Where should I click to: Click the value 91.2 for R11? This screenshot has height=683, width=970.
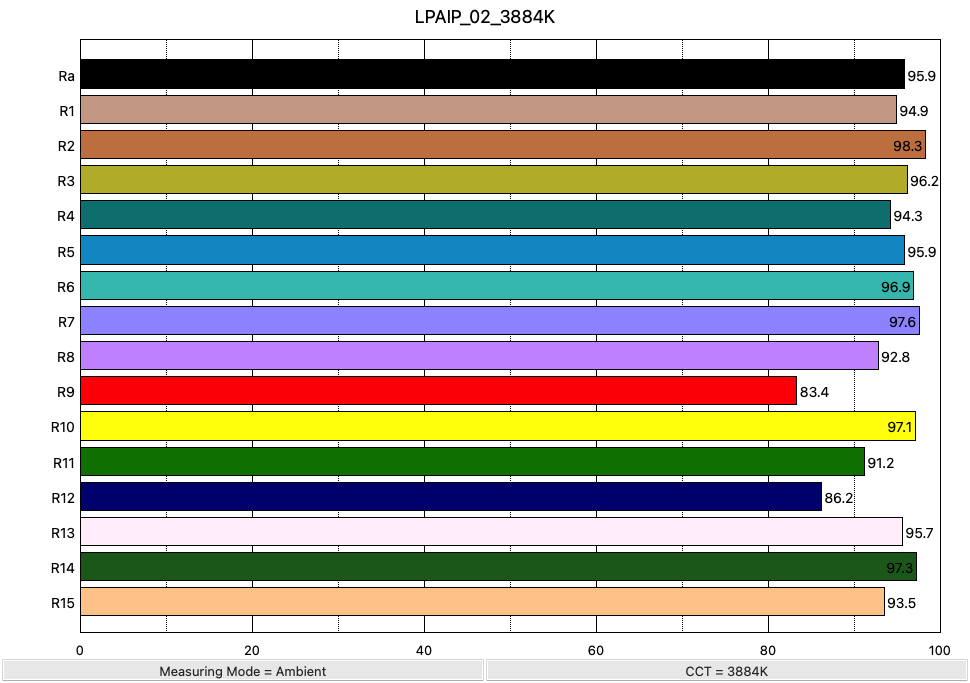pyautogui.click(x=881, y=463)
